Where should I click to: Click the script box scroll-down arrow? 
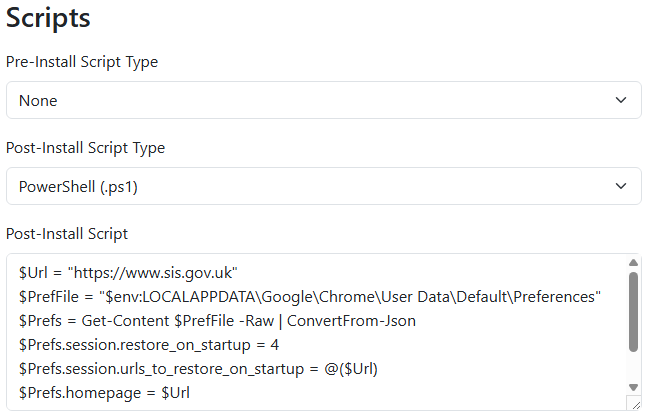click(633, 387)
